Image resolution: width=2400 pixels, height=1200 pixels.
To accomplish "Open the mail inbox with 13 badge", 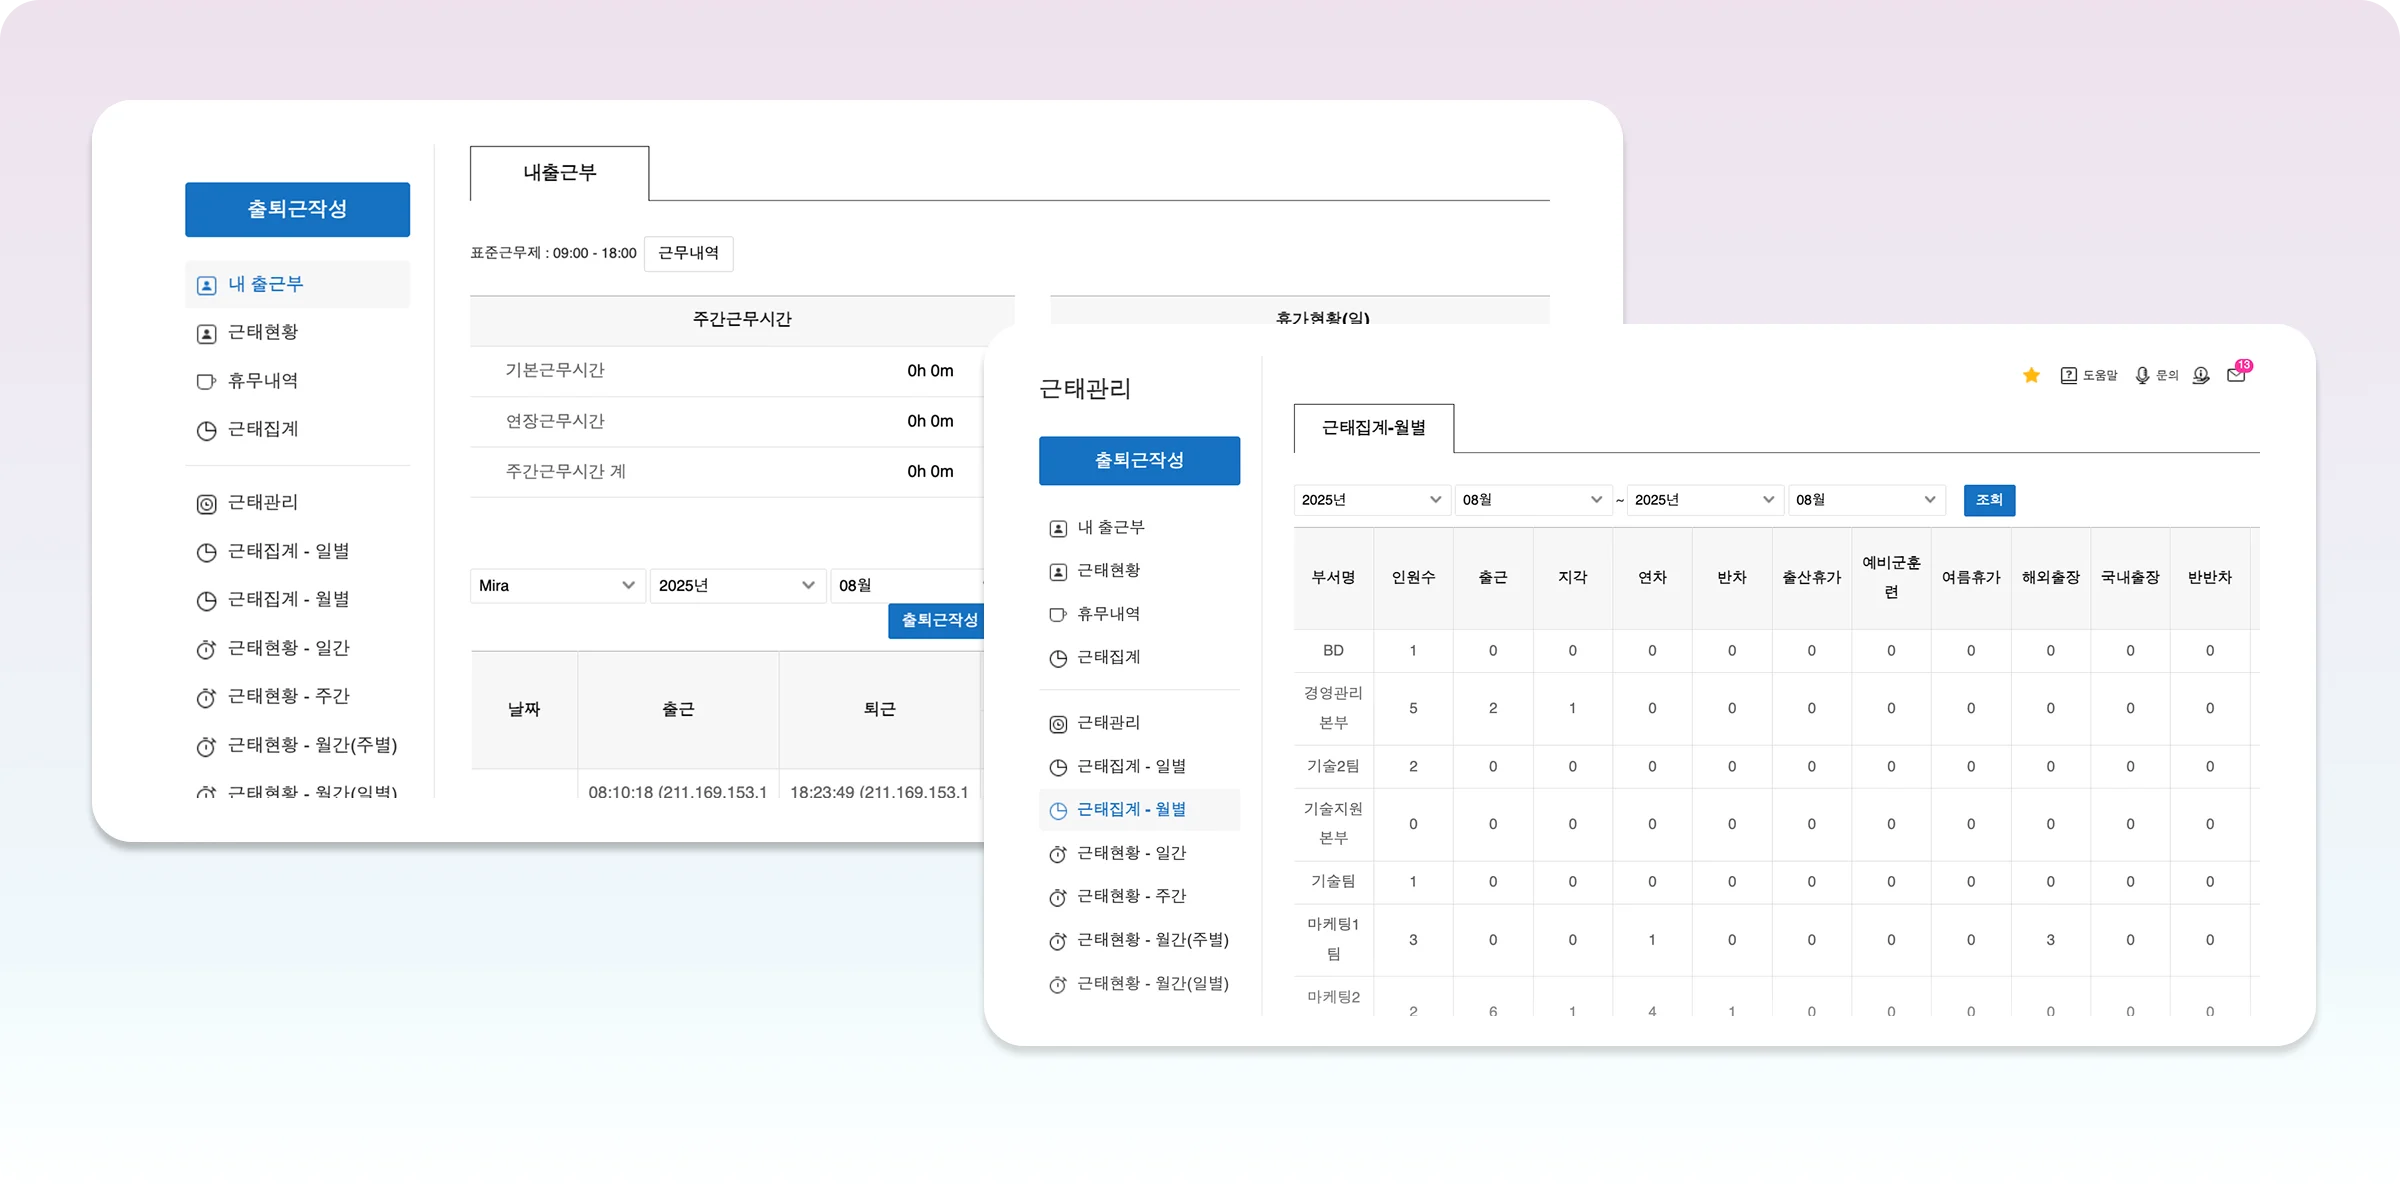I will (x=2236, y=375).
